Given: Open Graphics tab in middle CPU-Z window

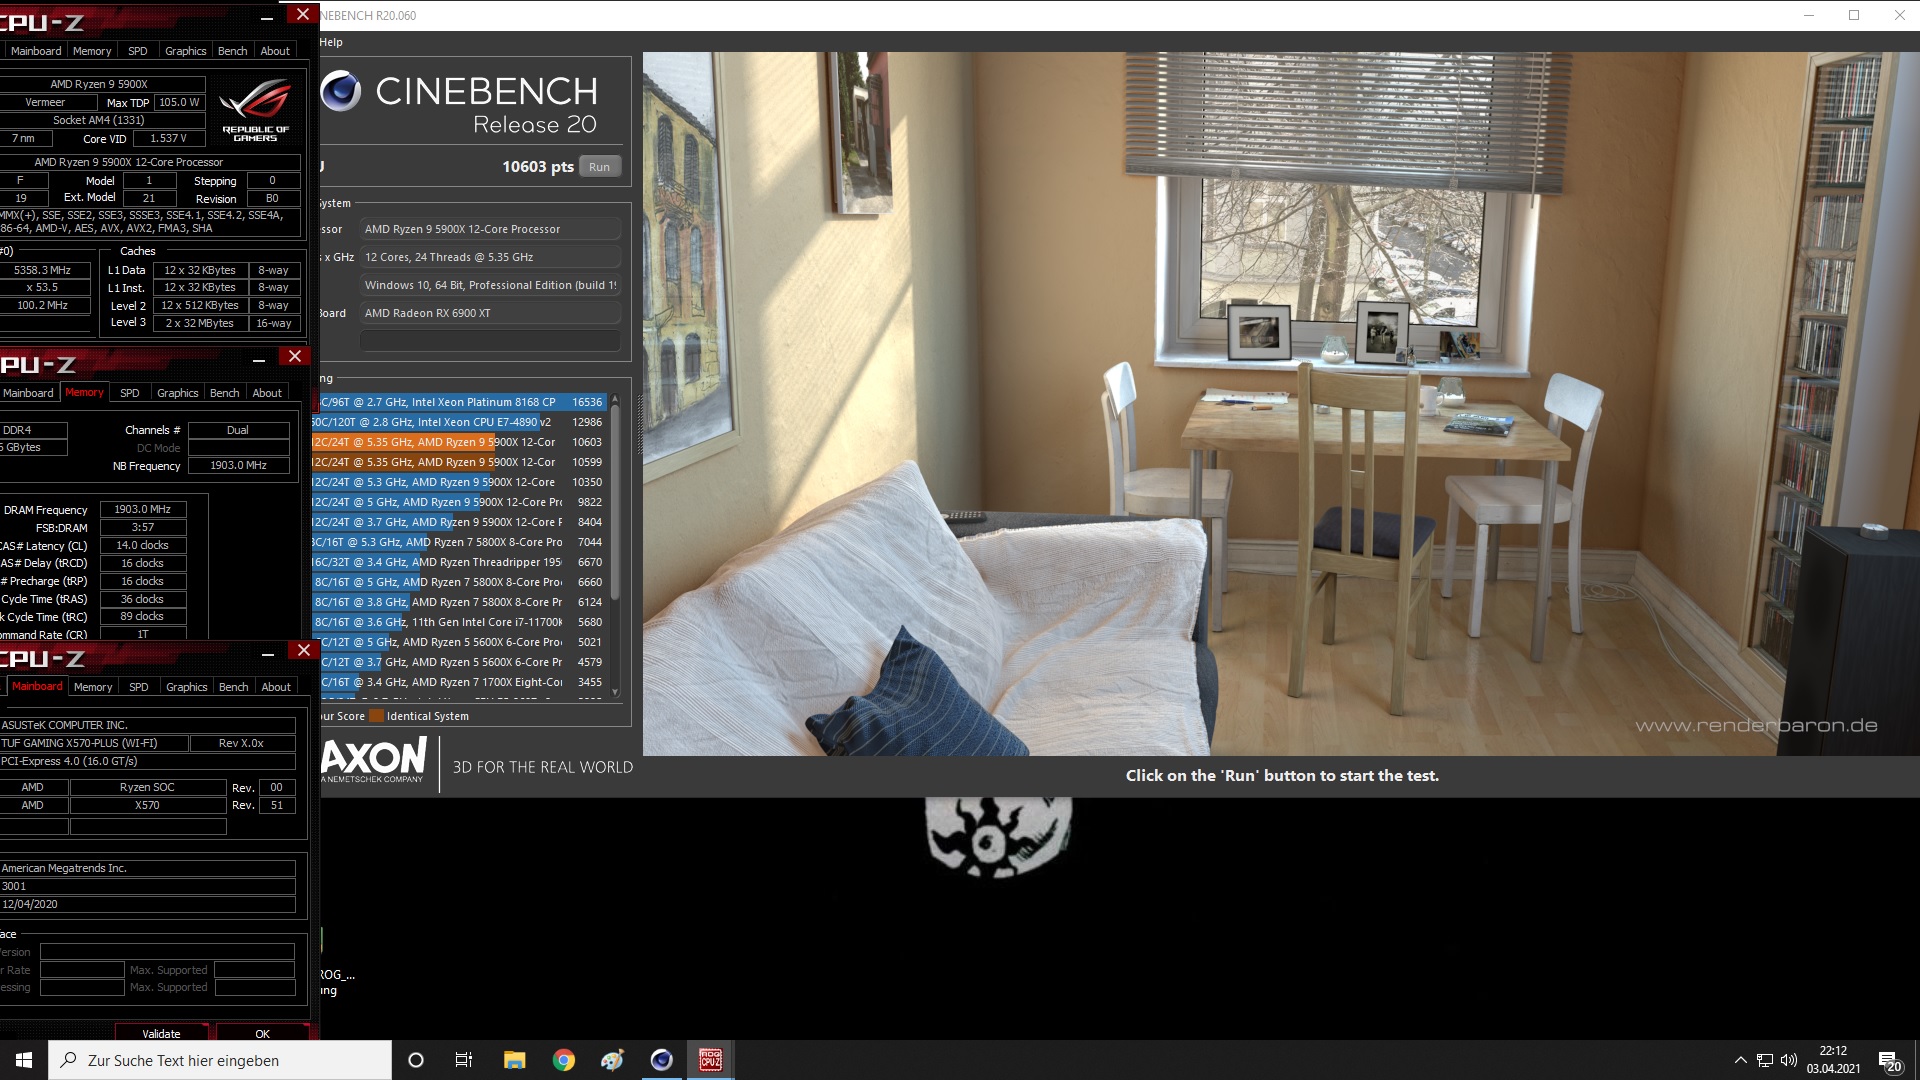Looking at the screenshot, I should click(177, 393).
